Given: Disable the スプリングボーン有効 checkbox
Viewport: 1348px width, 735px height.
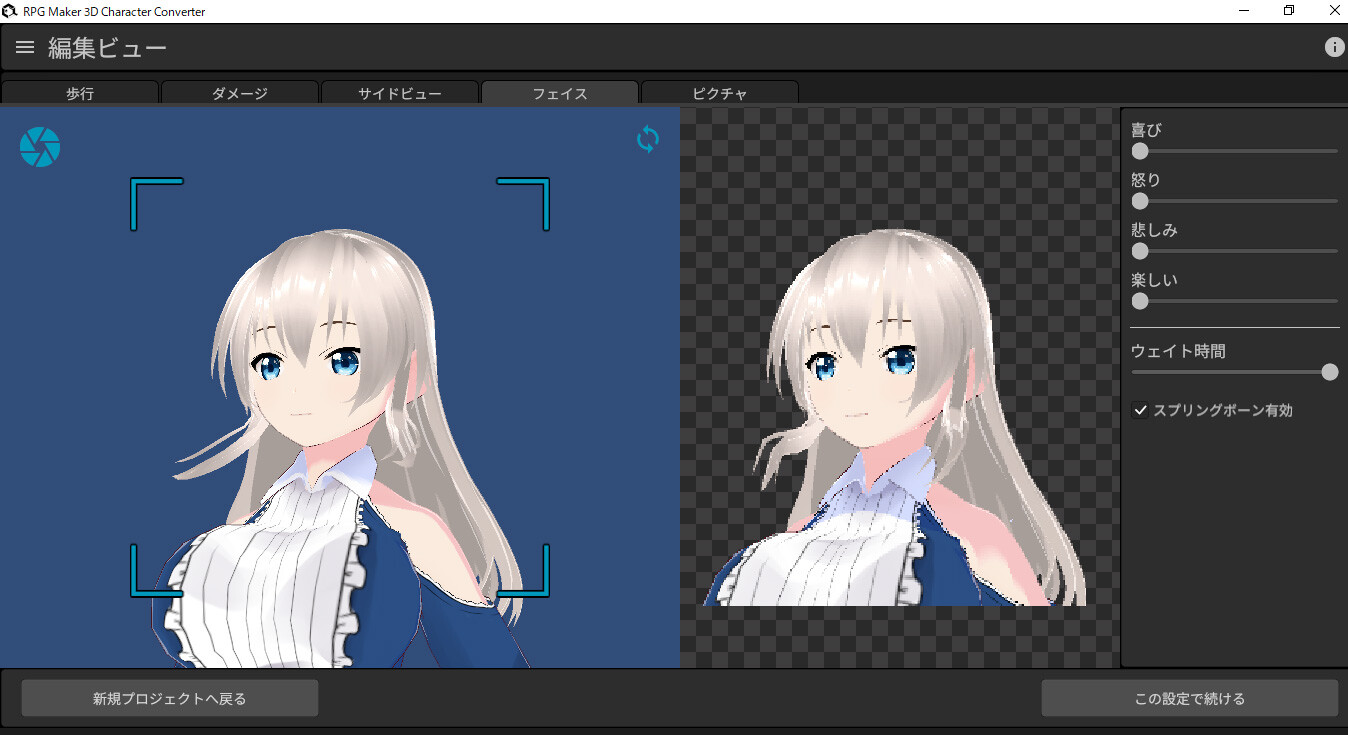Looking at the screenshot, I should pos(1140,409).
